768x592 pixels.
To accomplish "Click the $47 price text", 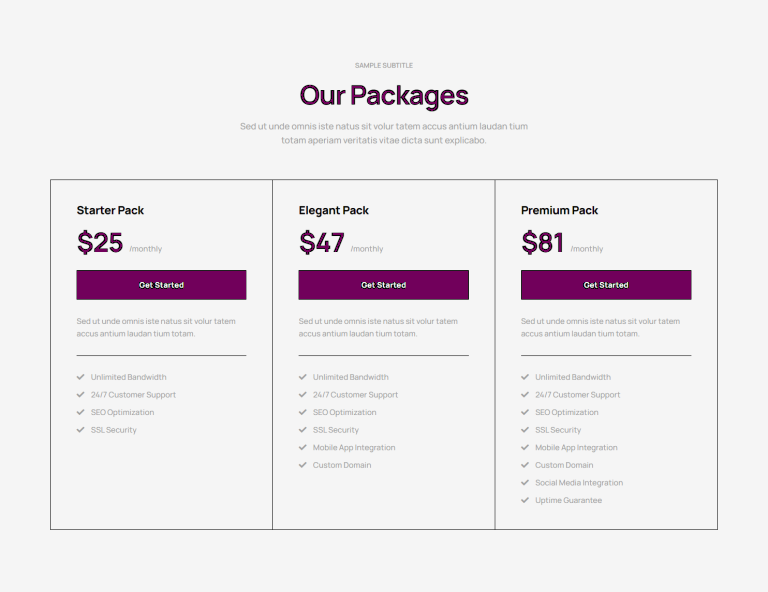I will click(x=322, y=242).
